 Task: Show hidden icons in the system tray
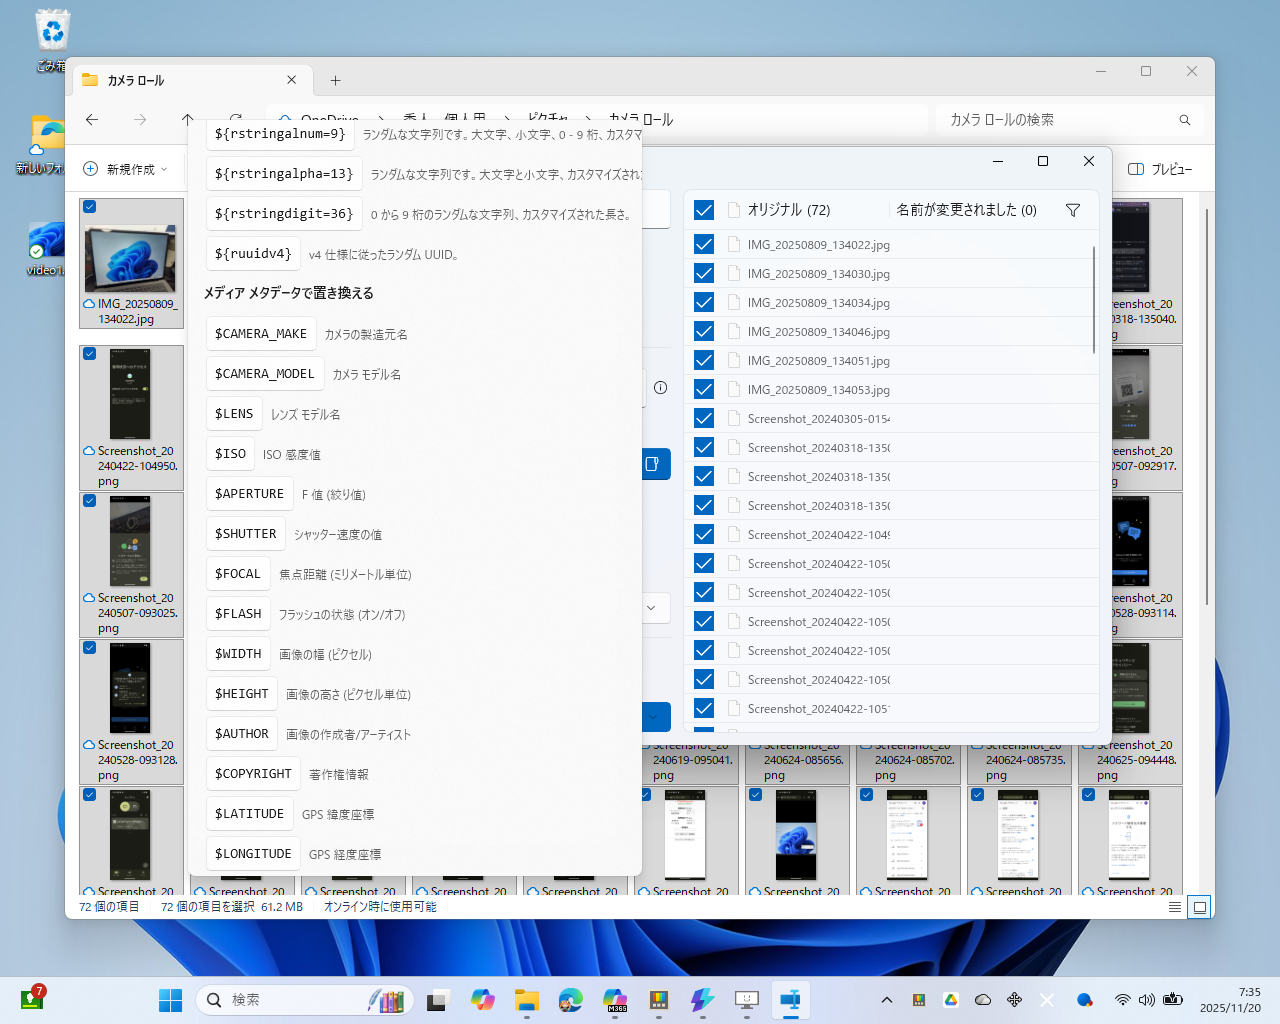886,999
